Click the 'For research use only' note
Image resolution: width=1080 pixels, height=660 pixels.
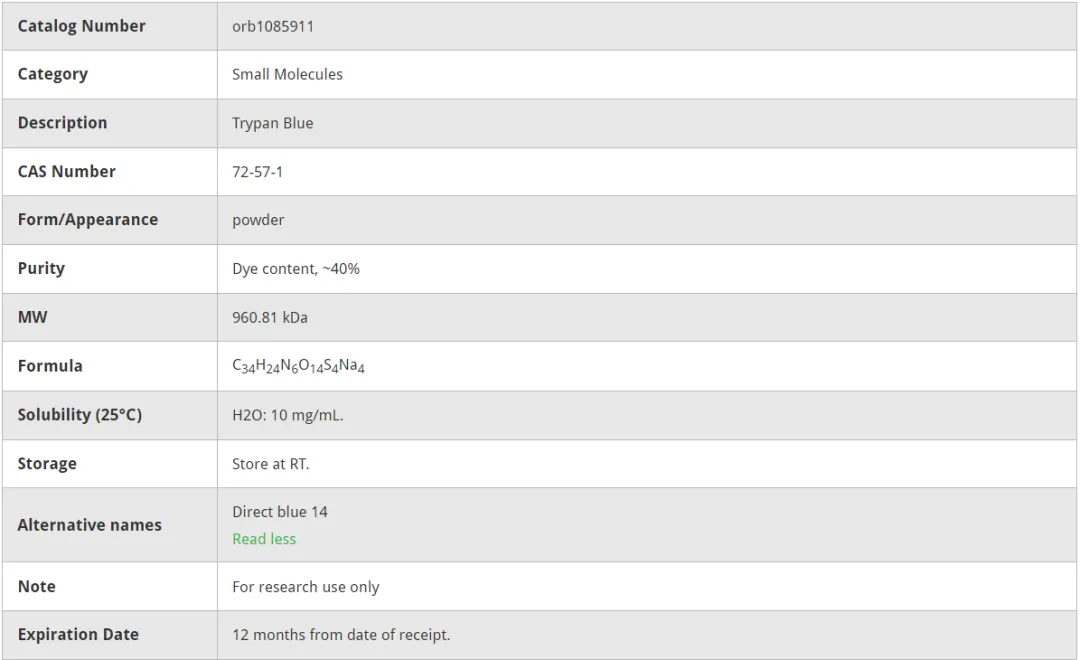(306, 587)
